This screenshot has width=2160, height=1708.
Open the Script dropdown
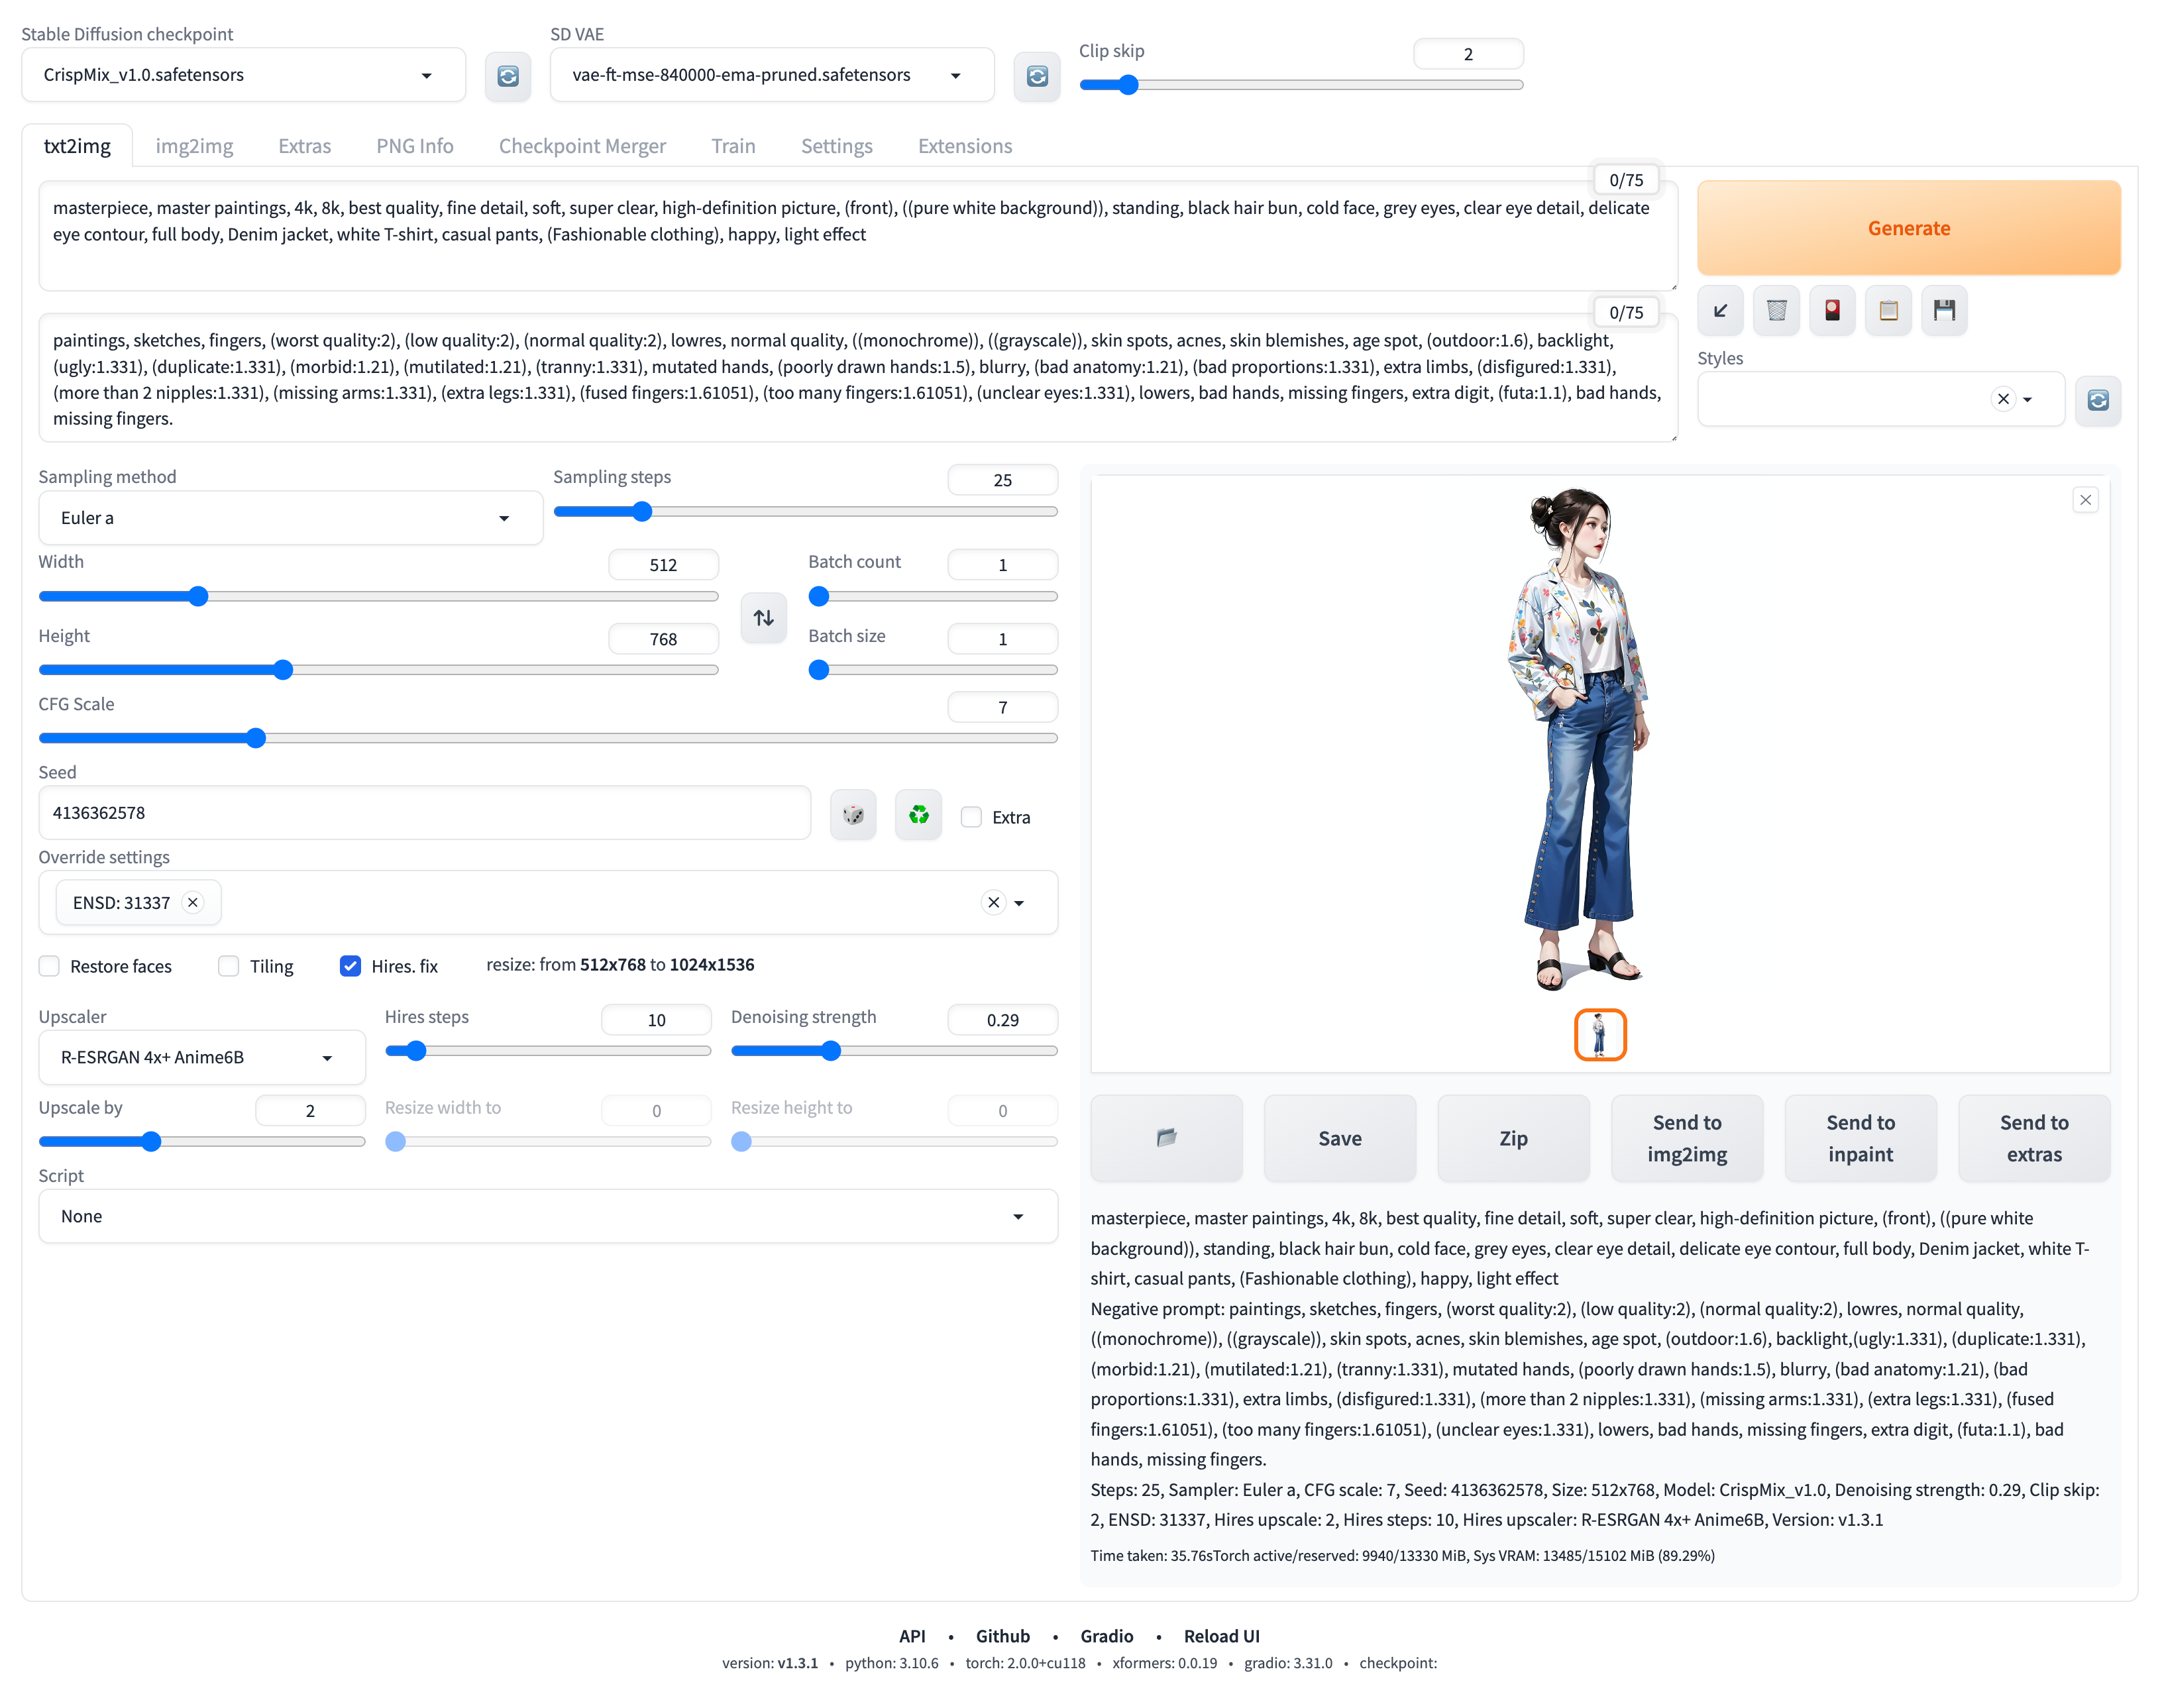547,1216
